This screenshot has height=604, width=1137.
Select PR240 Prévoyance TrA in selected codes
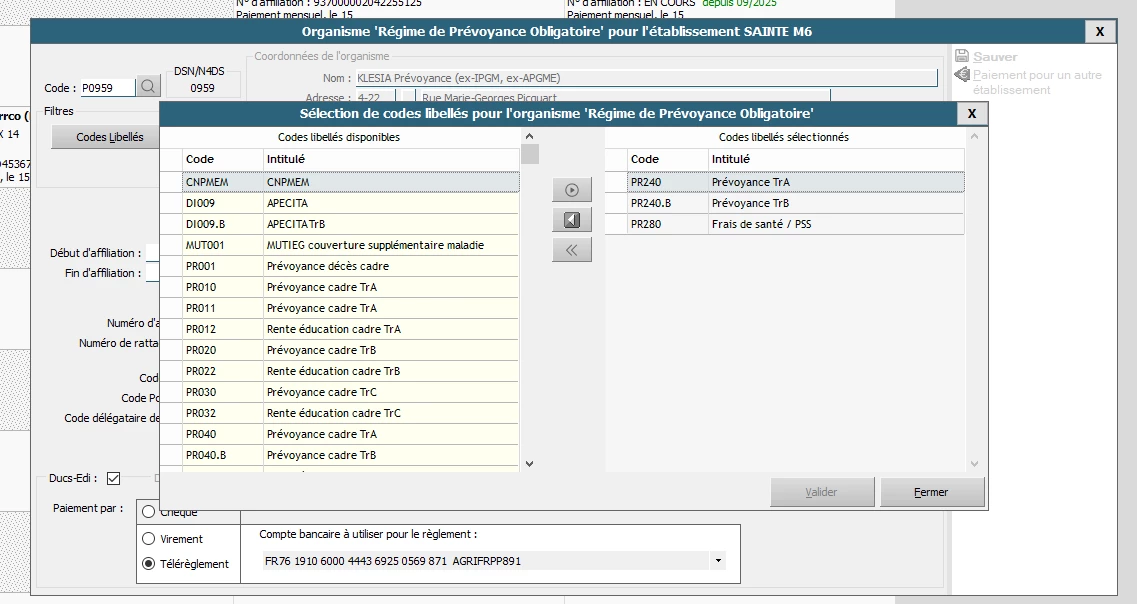(x=785, y=182)
